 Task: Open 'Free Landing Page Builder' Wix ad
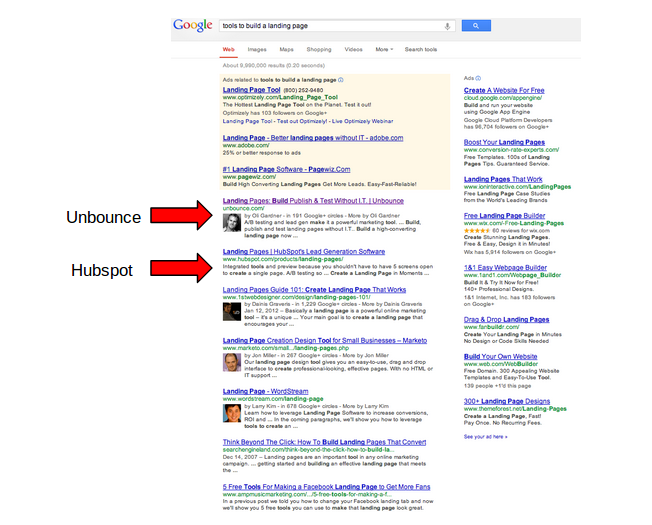[504, 216]
